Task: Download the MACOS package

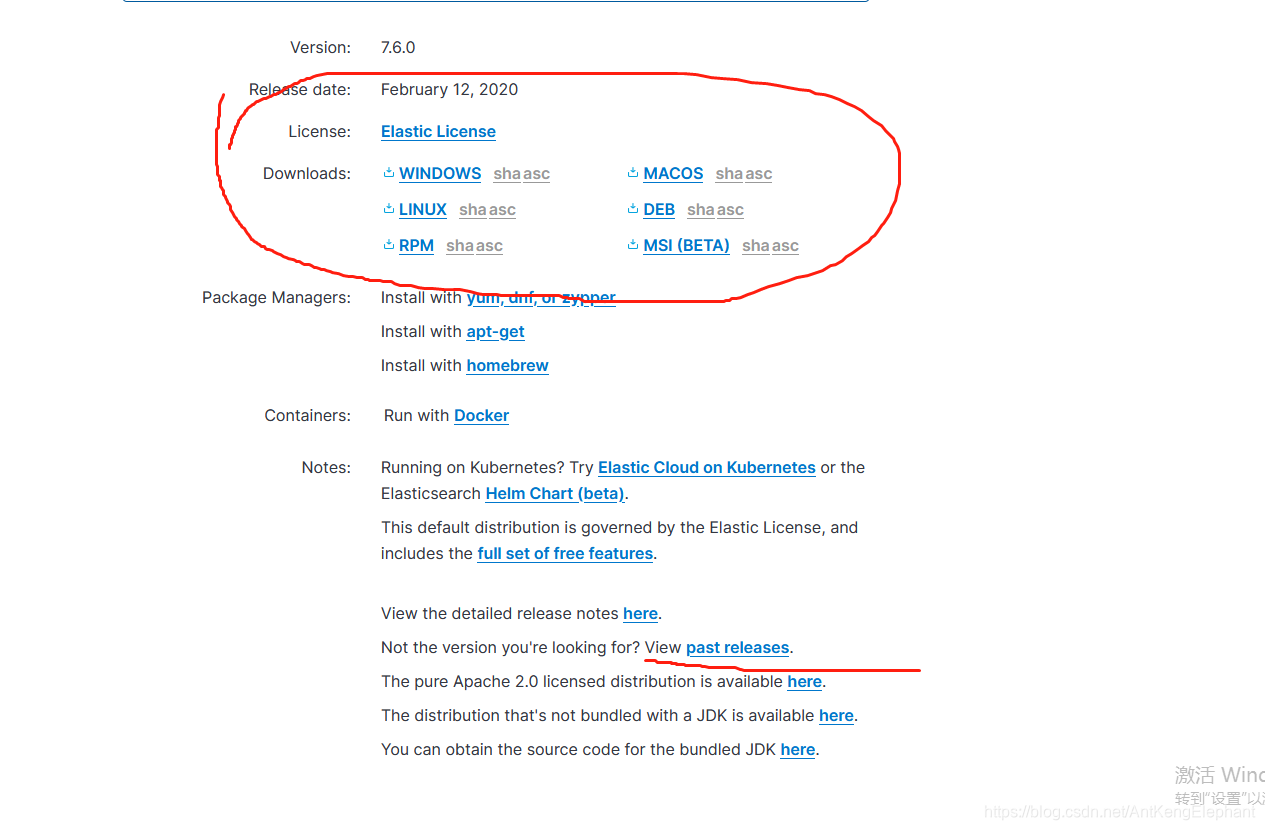Action: [x=673, y=174]
